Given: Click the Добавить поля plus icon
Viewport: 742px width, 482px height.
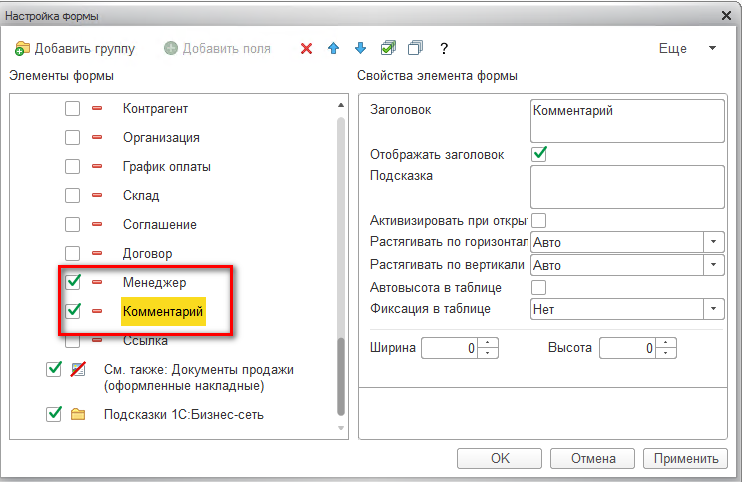Looking at the screenshot, I should pyautogui.click(x=170, y=48).
